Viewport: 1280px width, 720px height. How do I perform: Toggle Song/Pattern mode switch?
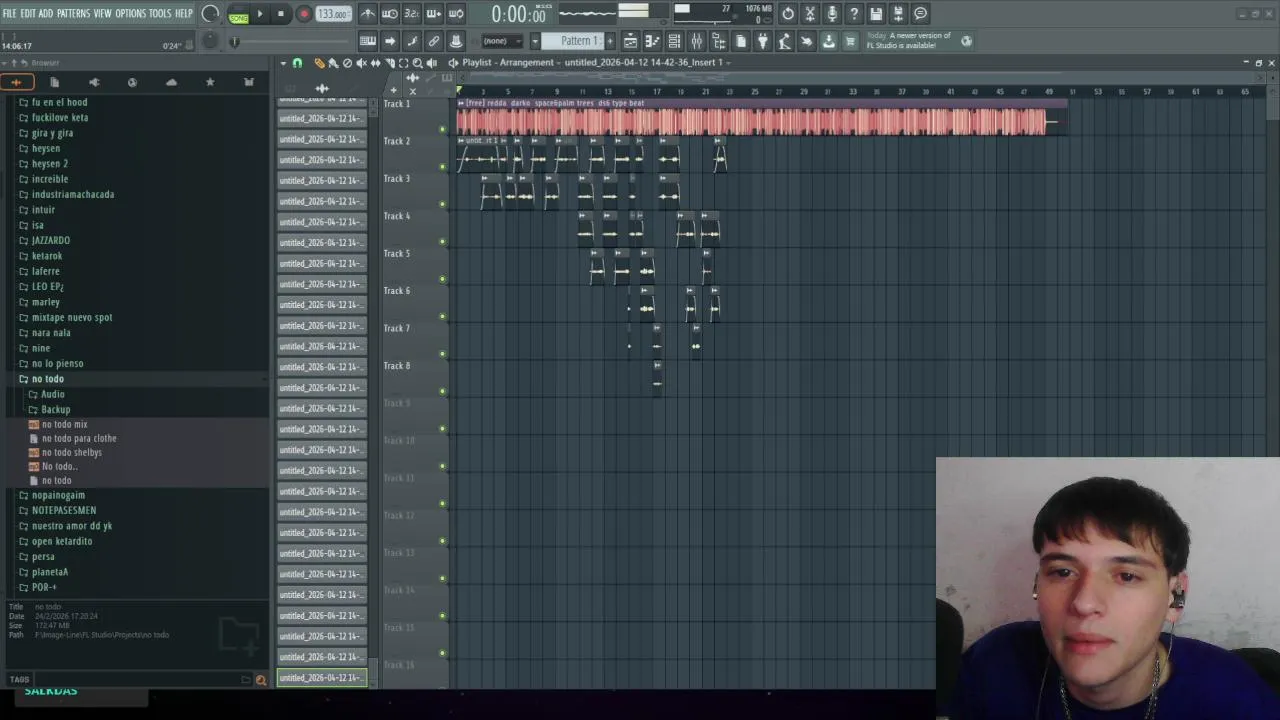coord(239,14)
